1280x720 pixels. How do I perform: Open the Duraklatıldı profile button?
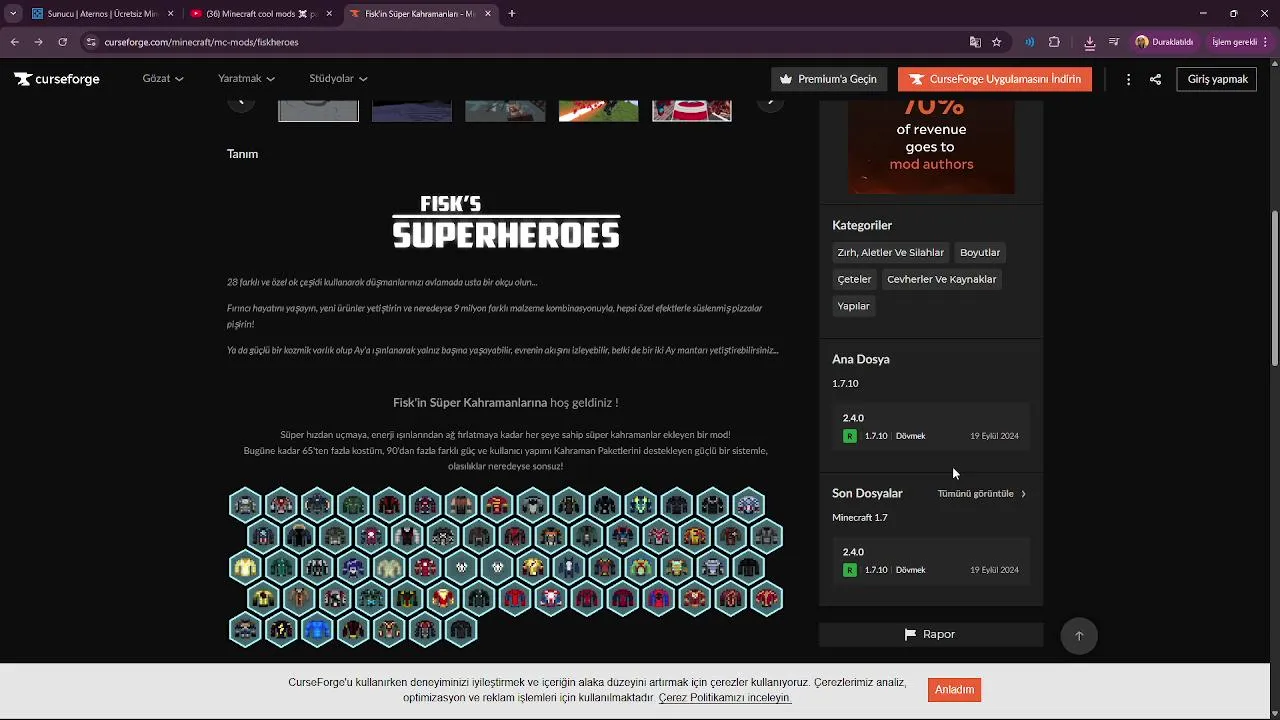click(x=1165, y=42)
